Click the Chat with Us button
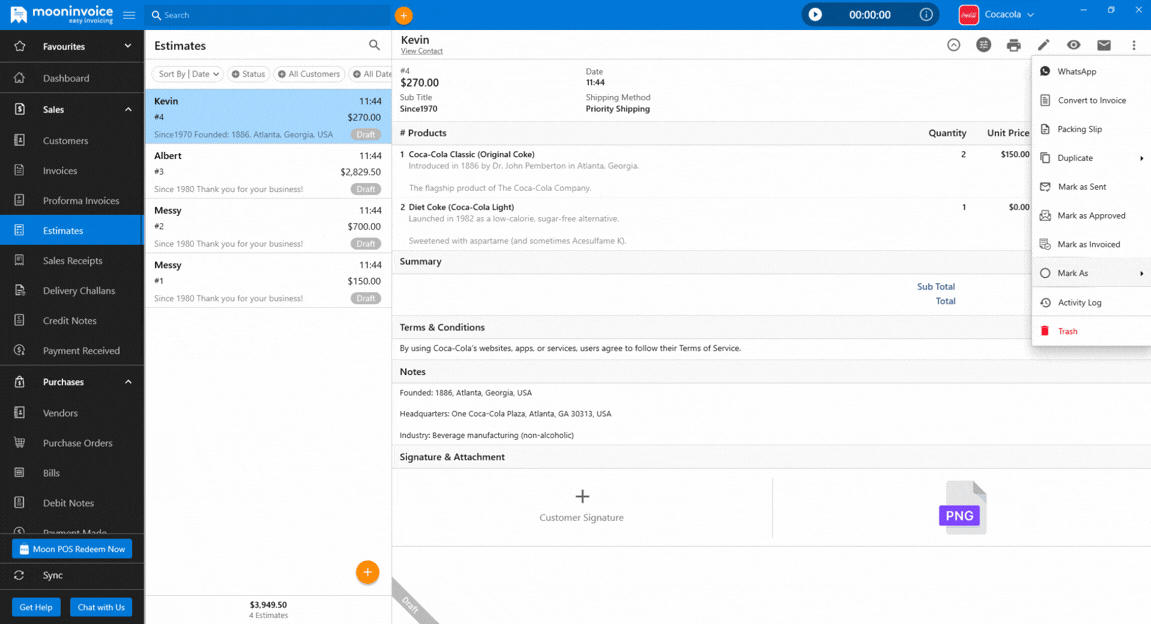1151x624 pixels. (101, 607)
